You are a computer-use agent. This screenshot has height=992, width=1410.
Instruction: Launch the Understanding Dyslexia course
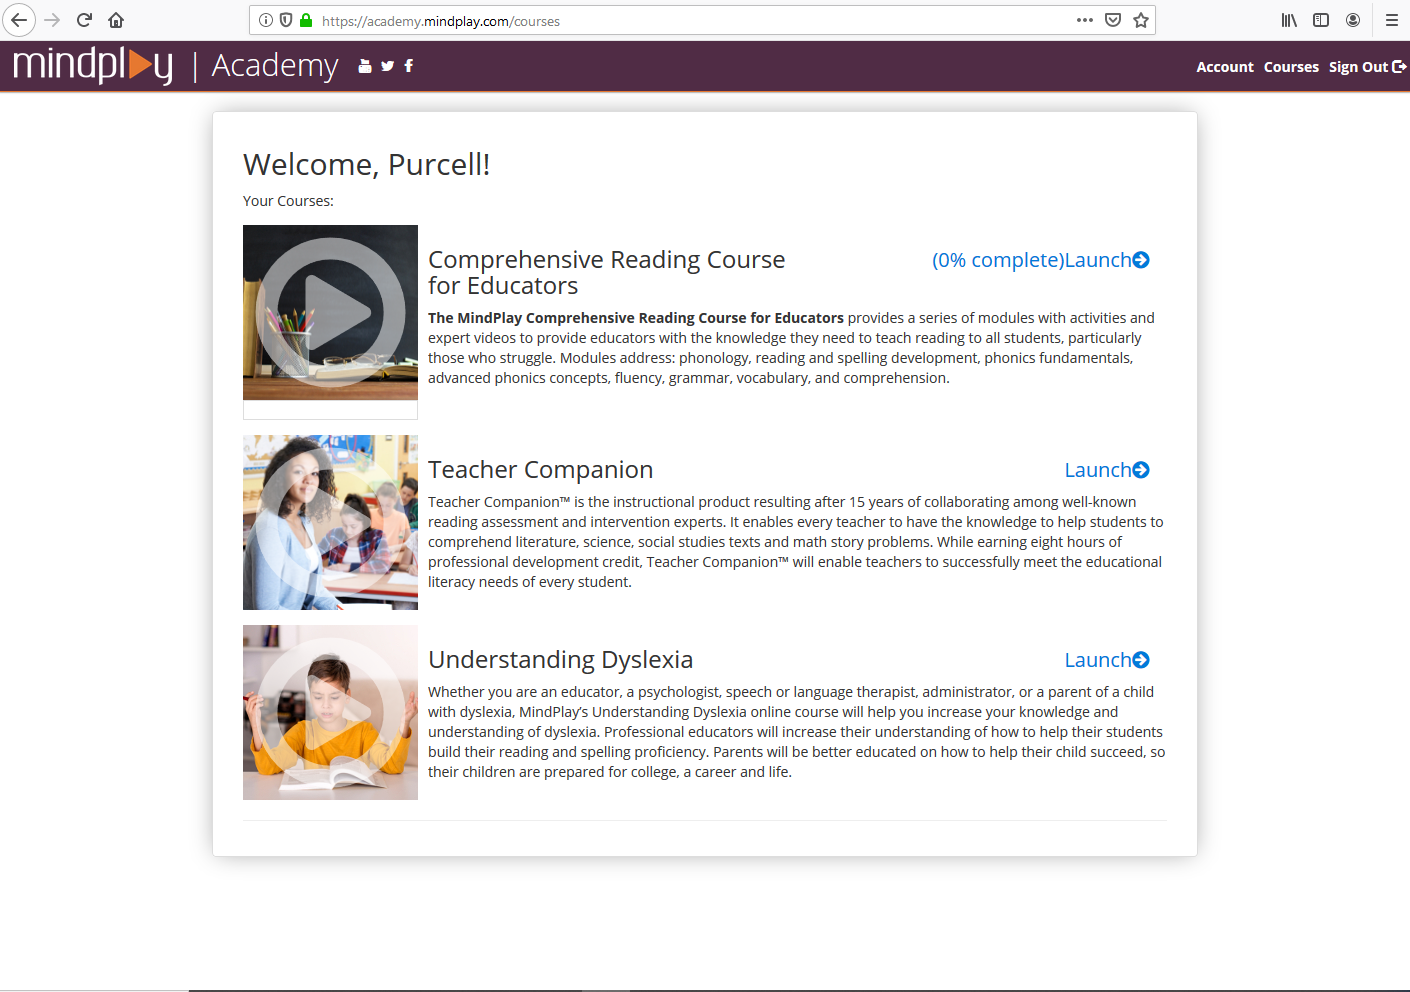click(x=1106, y=660)
